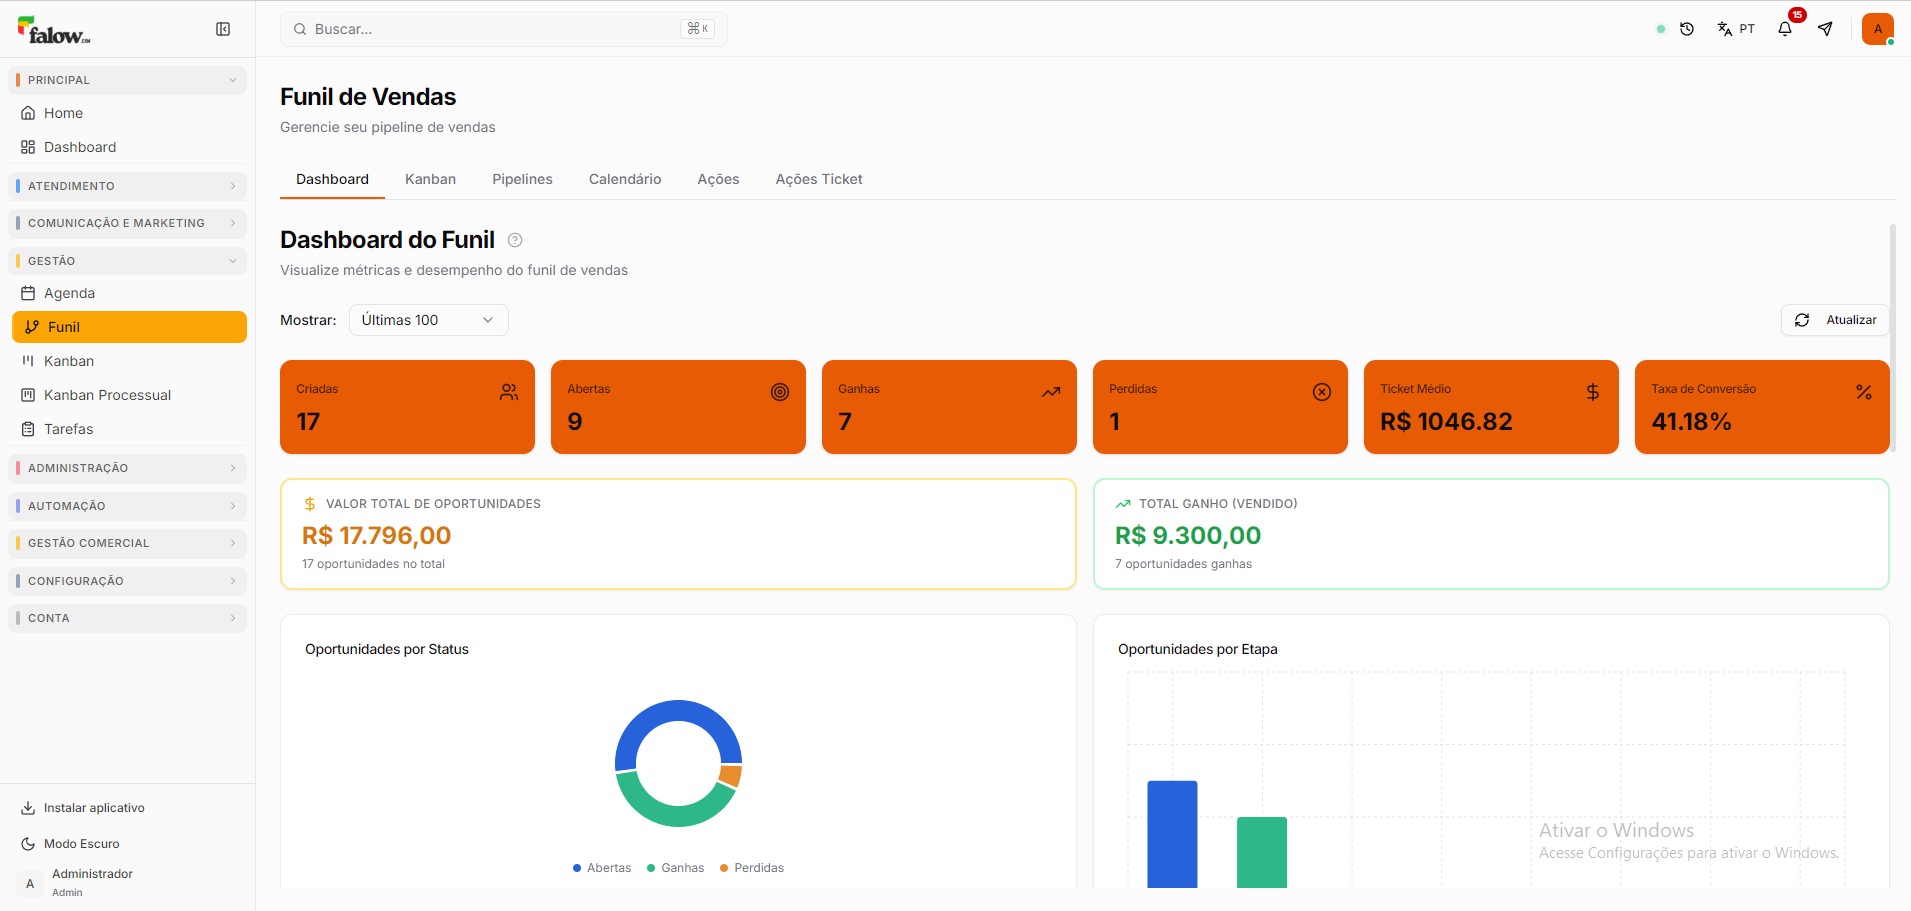Click the dollar icon beside Valor Total de Oportunidades
Screen dimensions: 1911x911
310,504
